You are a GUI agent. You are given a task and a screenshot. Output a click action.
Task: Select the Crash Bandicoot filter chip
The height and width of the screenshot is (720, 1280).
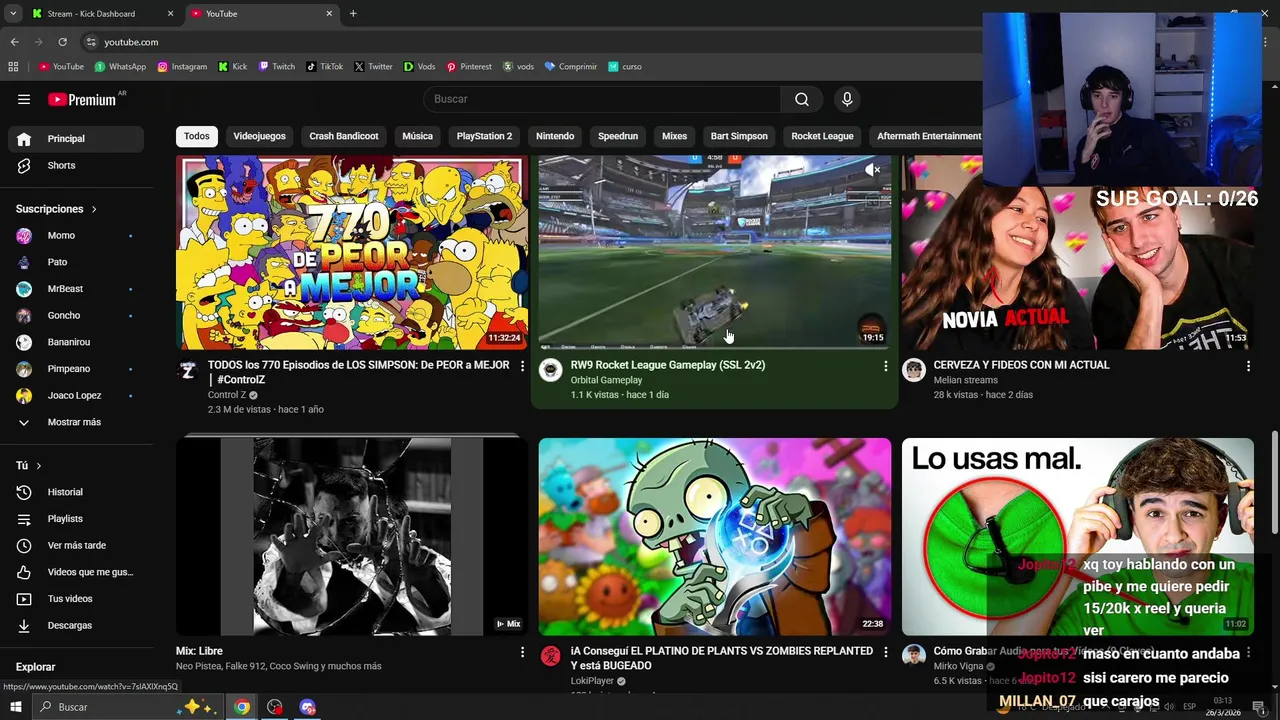click(344, 136)
